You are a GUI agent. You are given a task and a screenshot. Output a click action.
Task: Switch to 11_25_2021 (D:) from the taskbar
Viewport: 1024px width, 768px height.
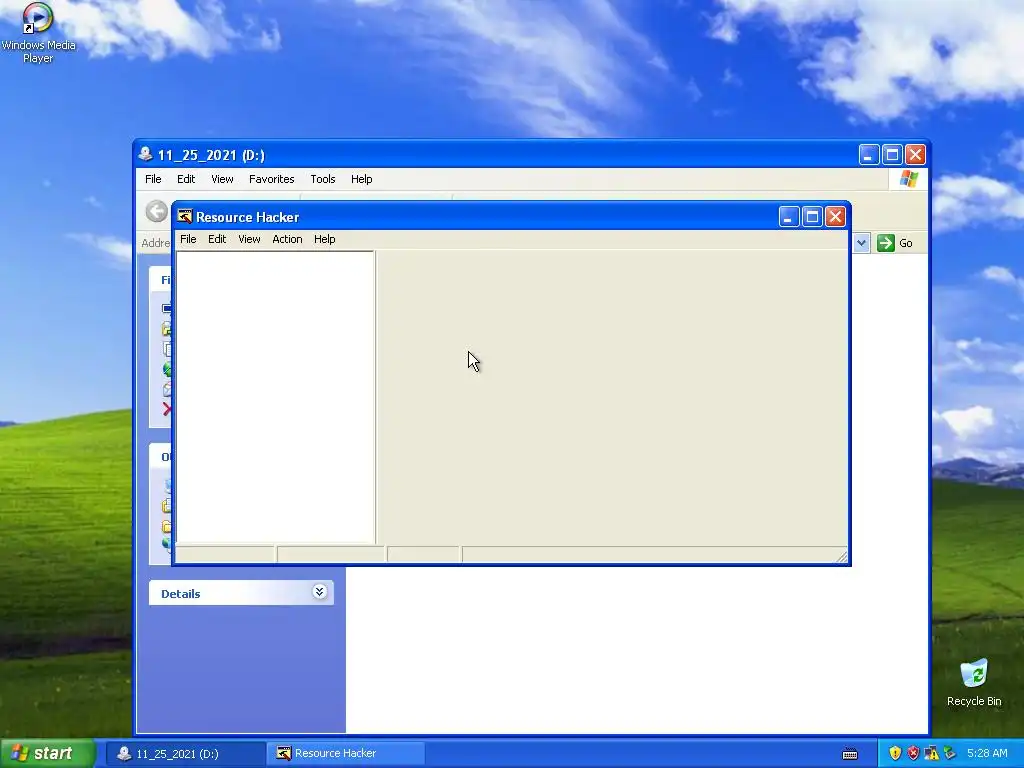pyautogui.click(x=185, y=754)
